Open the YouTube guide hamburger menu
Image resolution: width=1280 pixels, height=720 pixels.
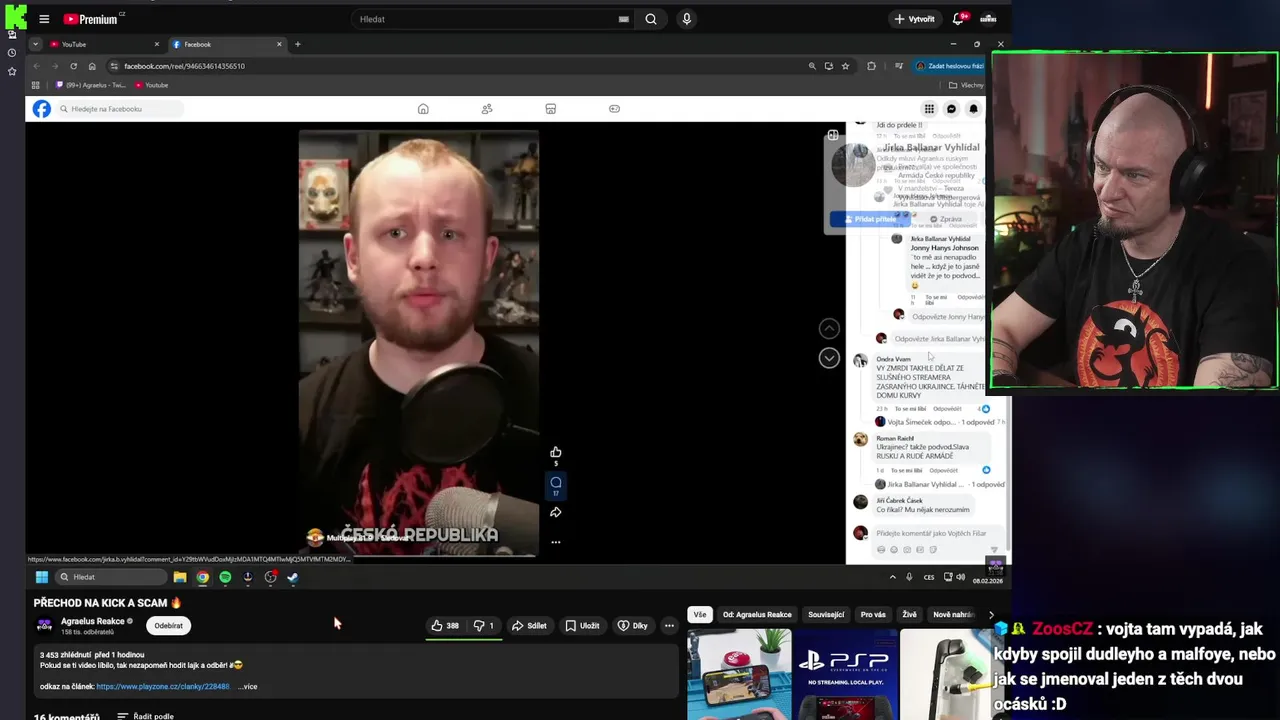[44, 19]
